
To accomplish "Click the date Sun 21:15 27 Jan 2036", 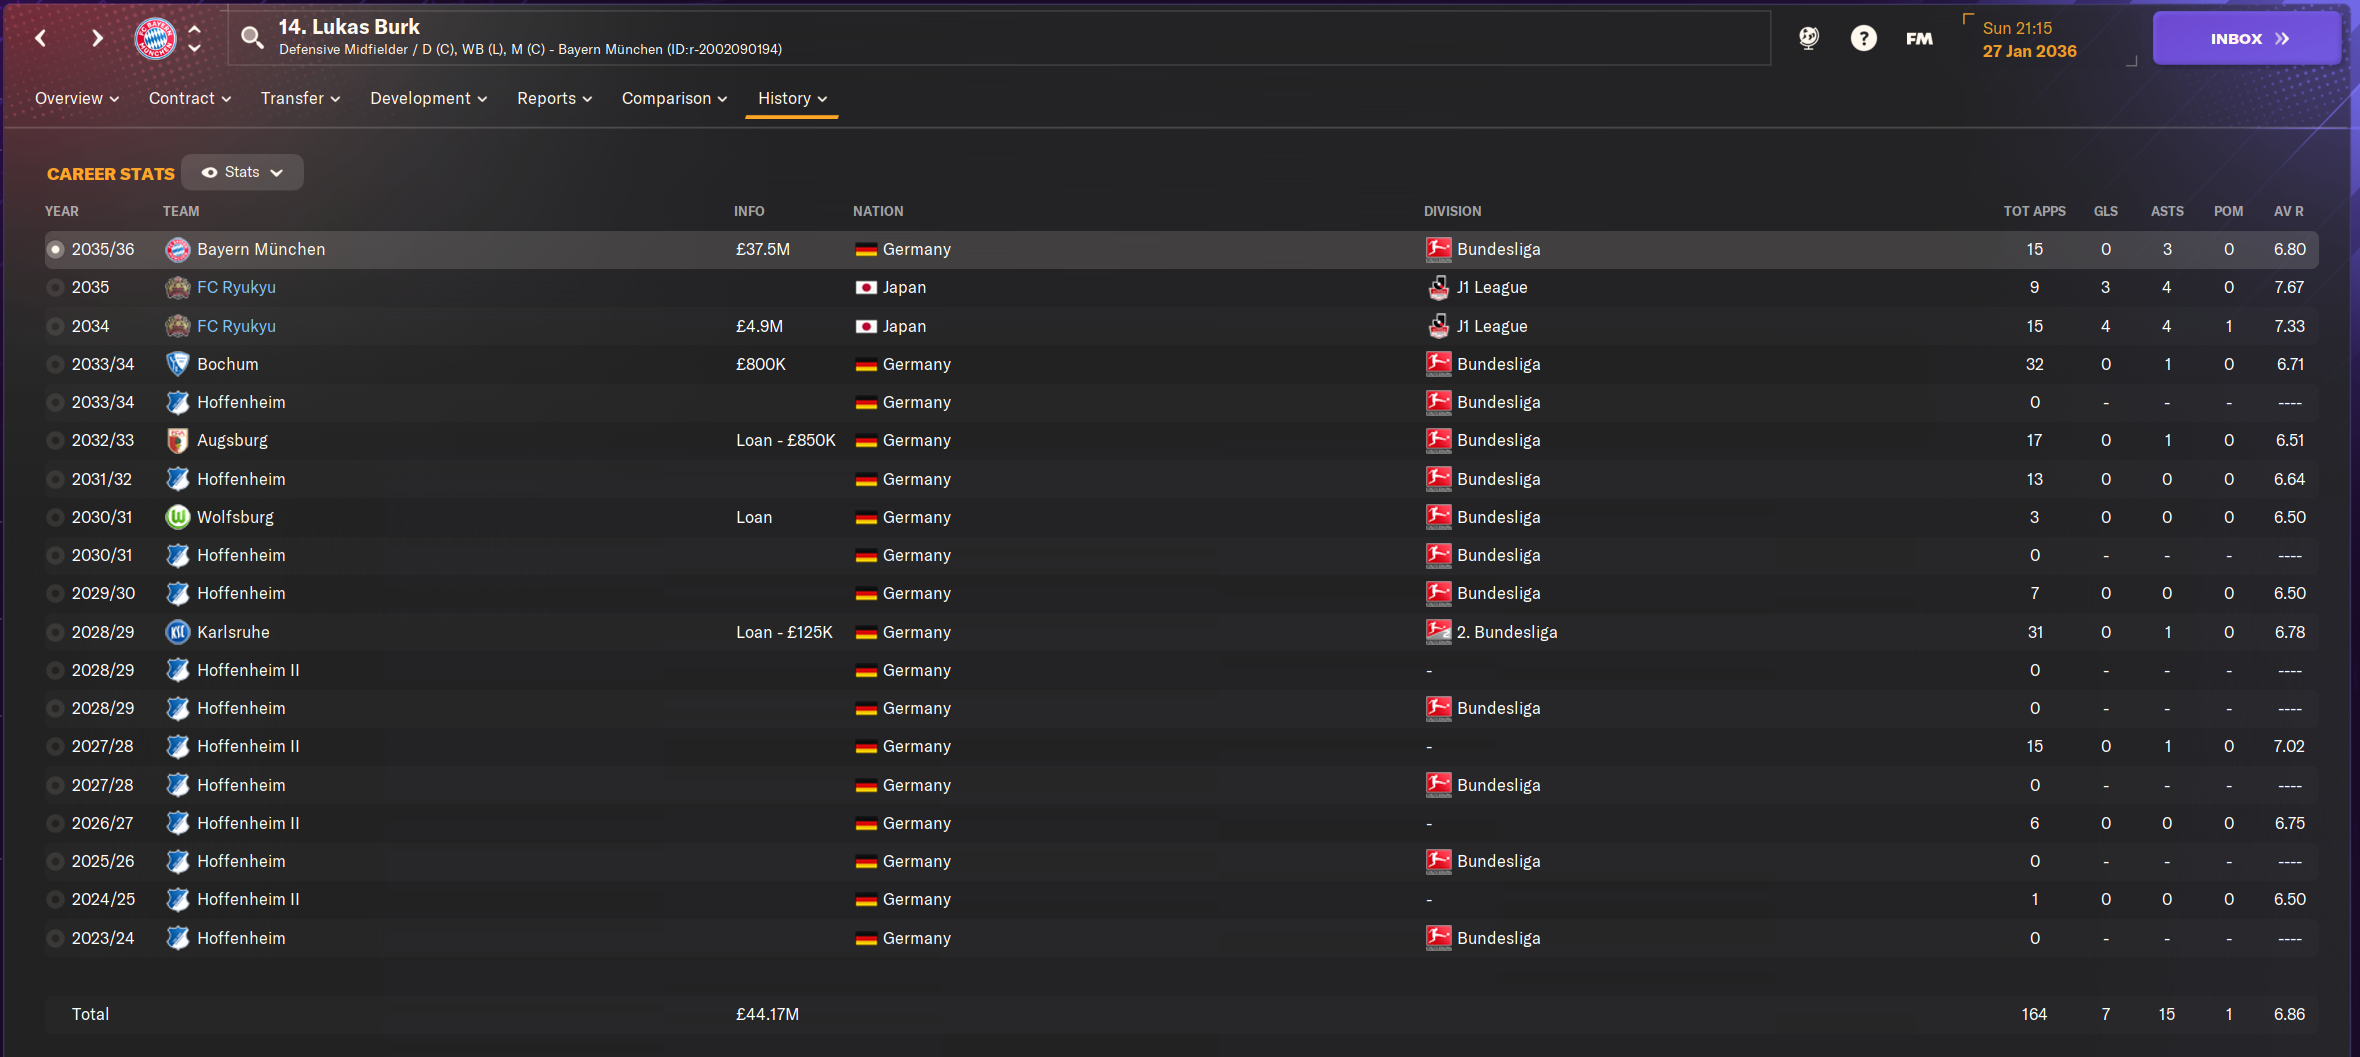I will click(x=2030, y=40).
